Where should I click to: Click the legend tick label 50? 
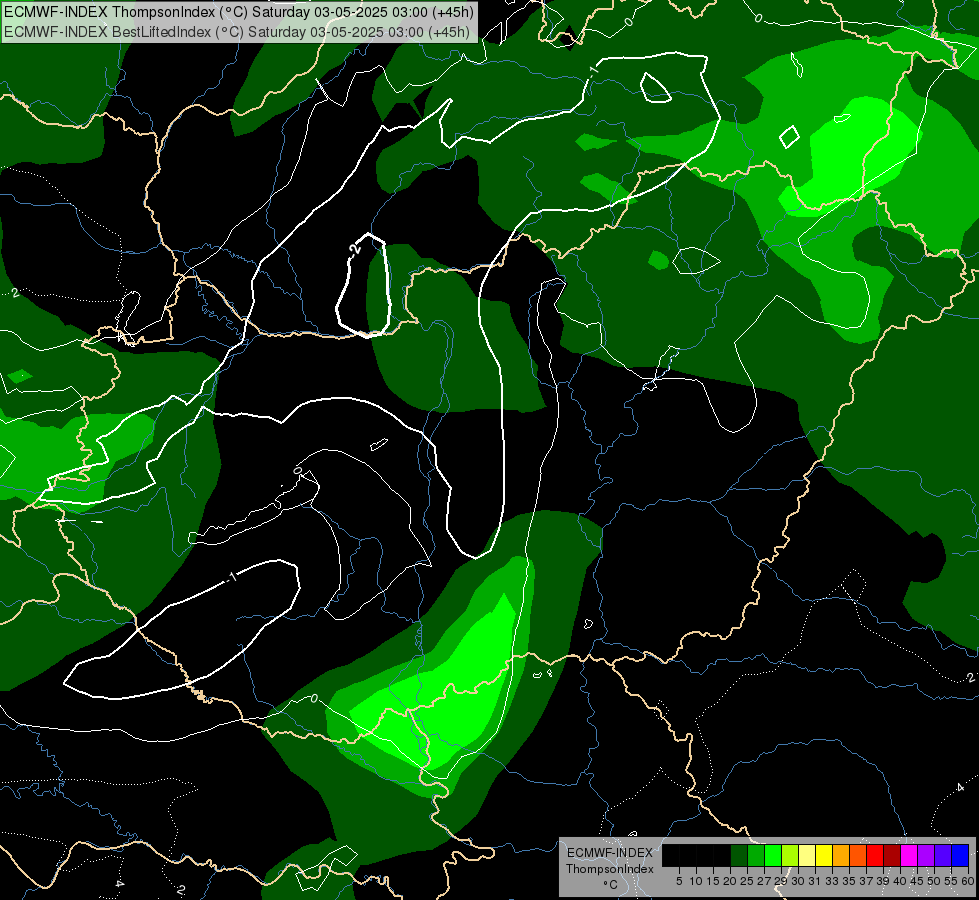click(934, 881)
